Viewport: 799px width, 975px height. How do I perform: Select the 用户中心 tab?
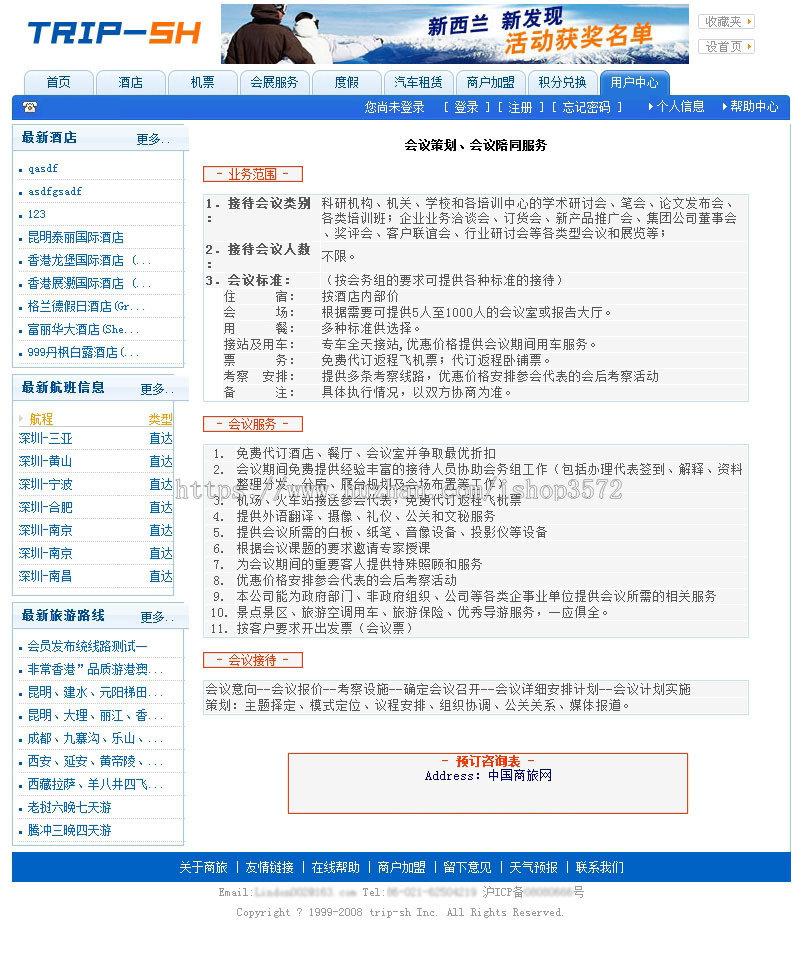(634, 83)
